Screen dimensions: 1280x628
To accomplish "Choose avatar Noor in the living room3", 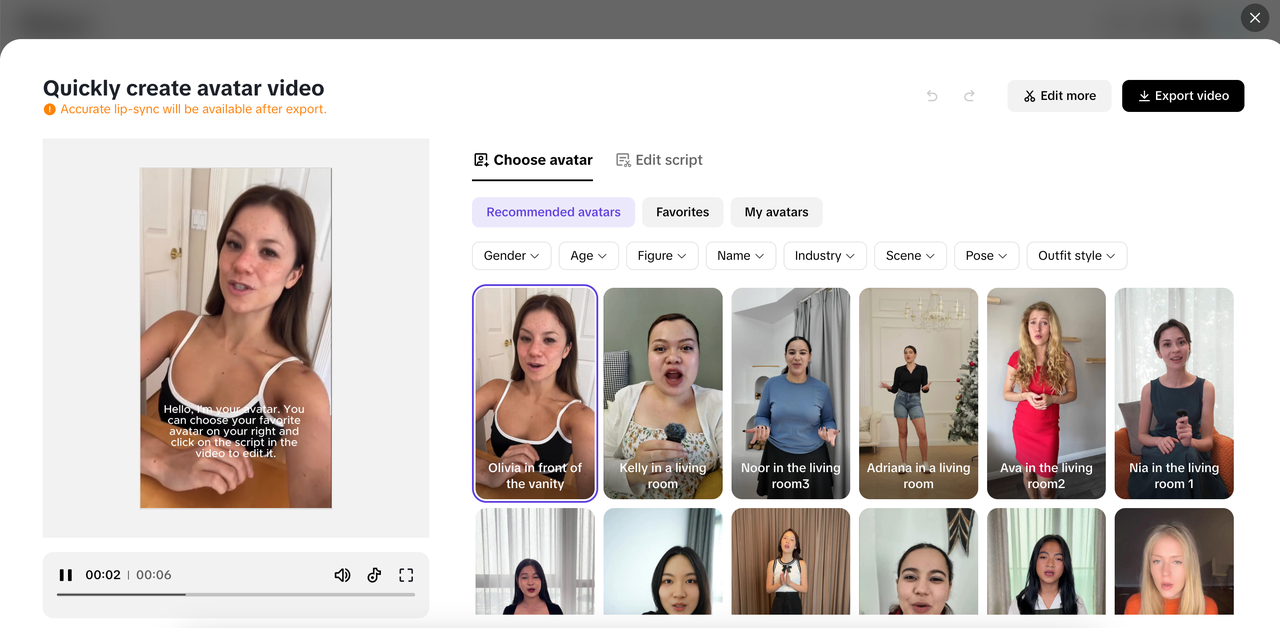I will tap(791, 393).
